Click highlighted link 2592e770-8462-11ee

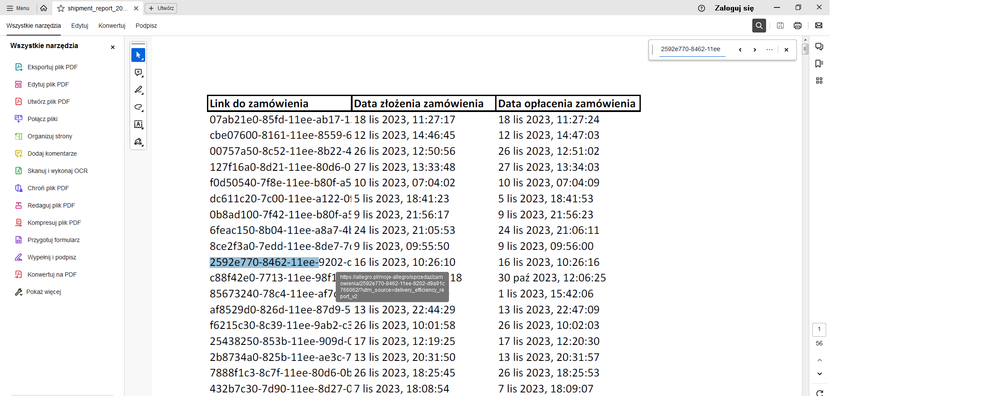[264, 262]
